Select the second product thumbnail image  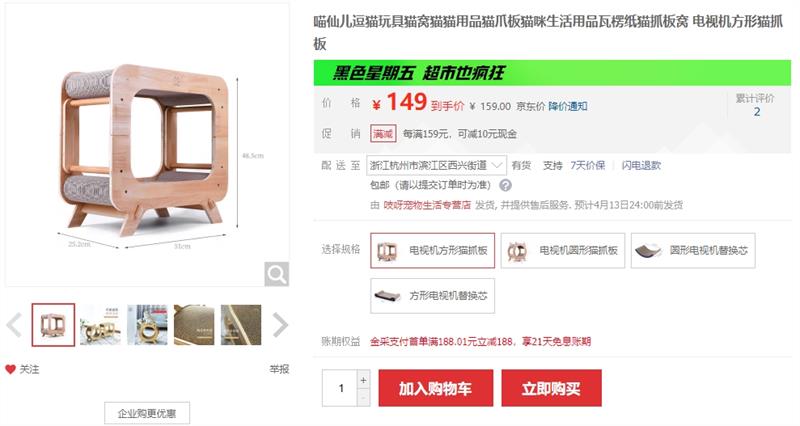[x=100, y=325]
